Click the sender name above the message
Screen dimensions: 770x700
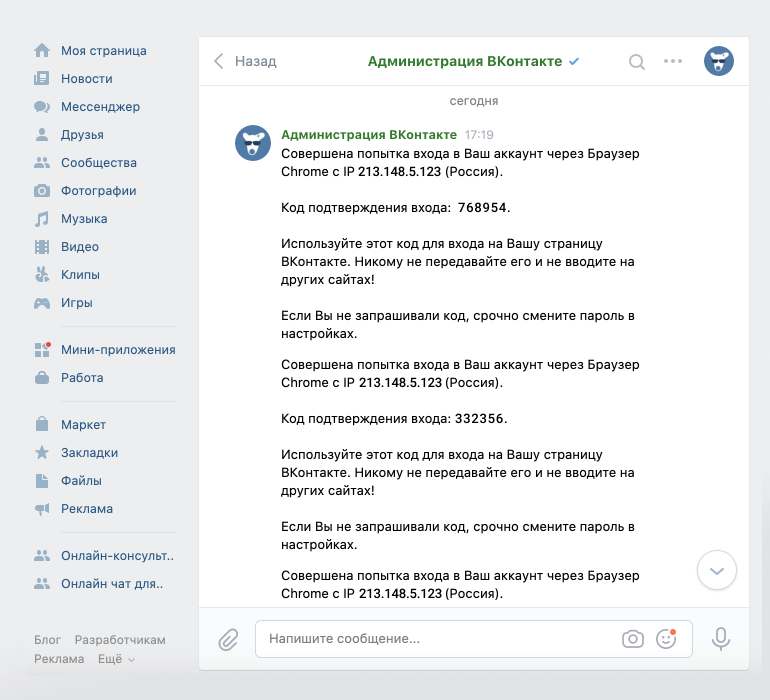click(369, 135)
